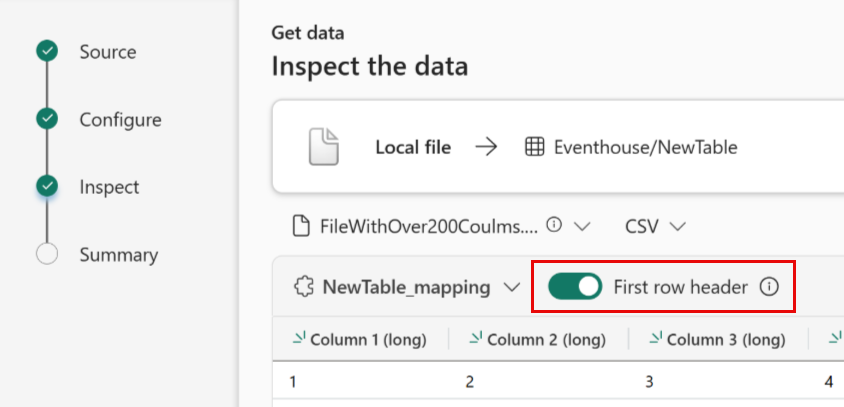844x407 pixels.
Task: Click the info icon beside First row header
Action: pyautogui.click(x=769, y=287)
